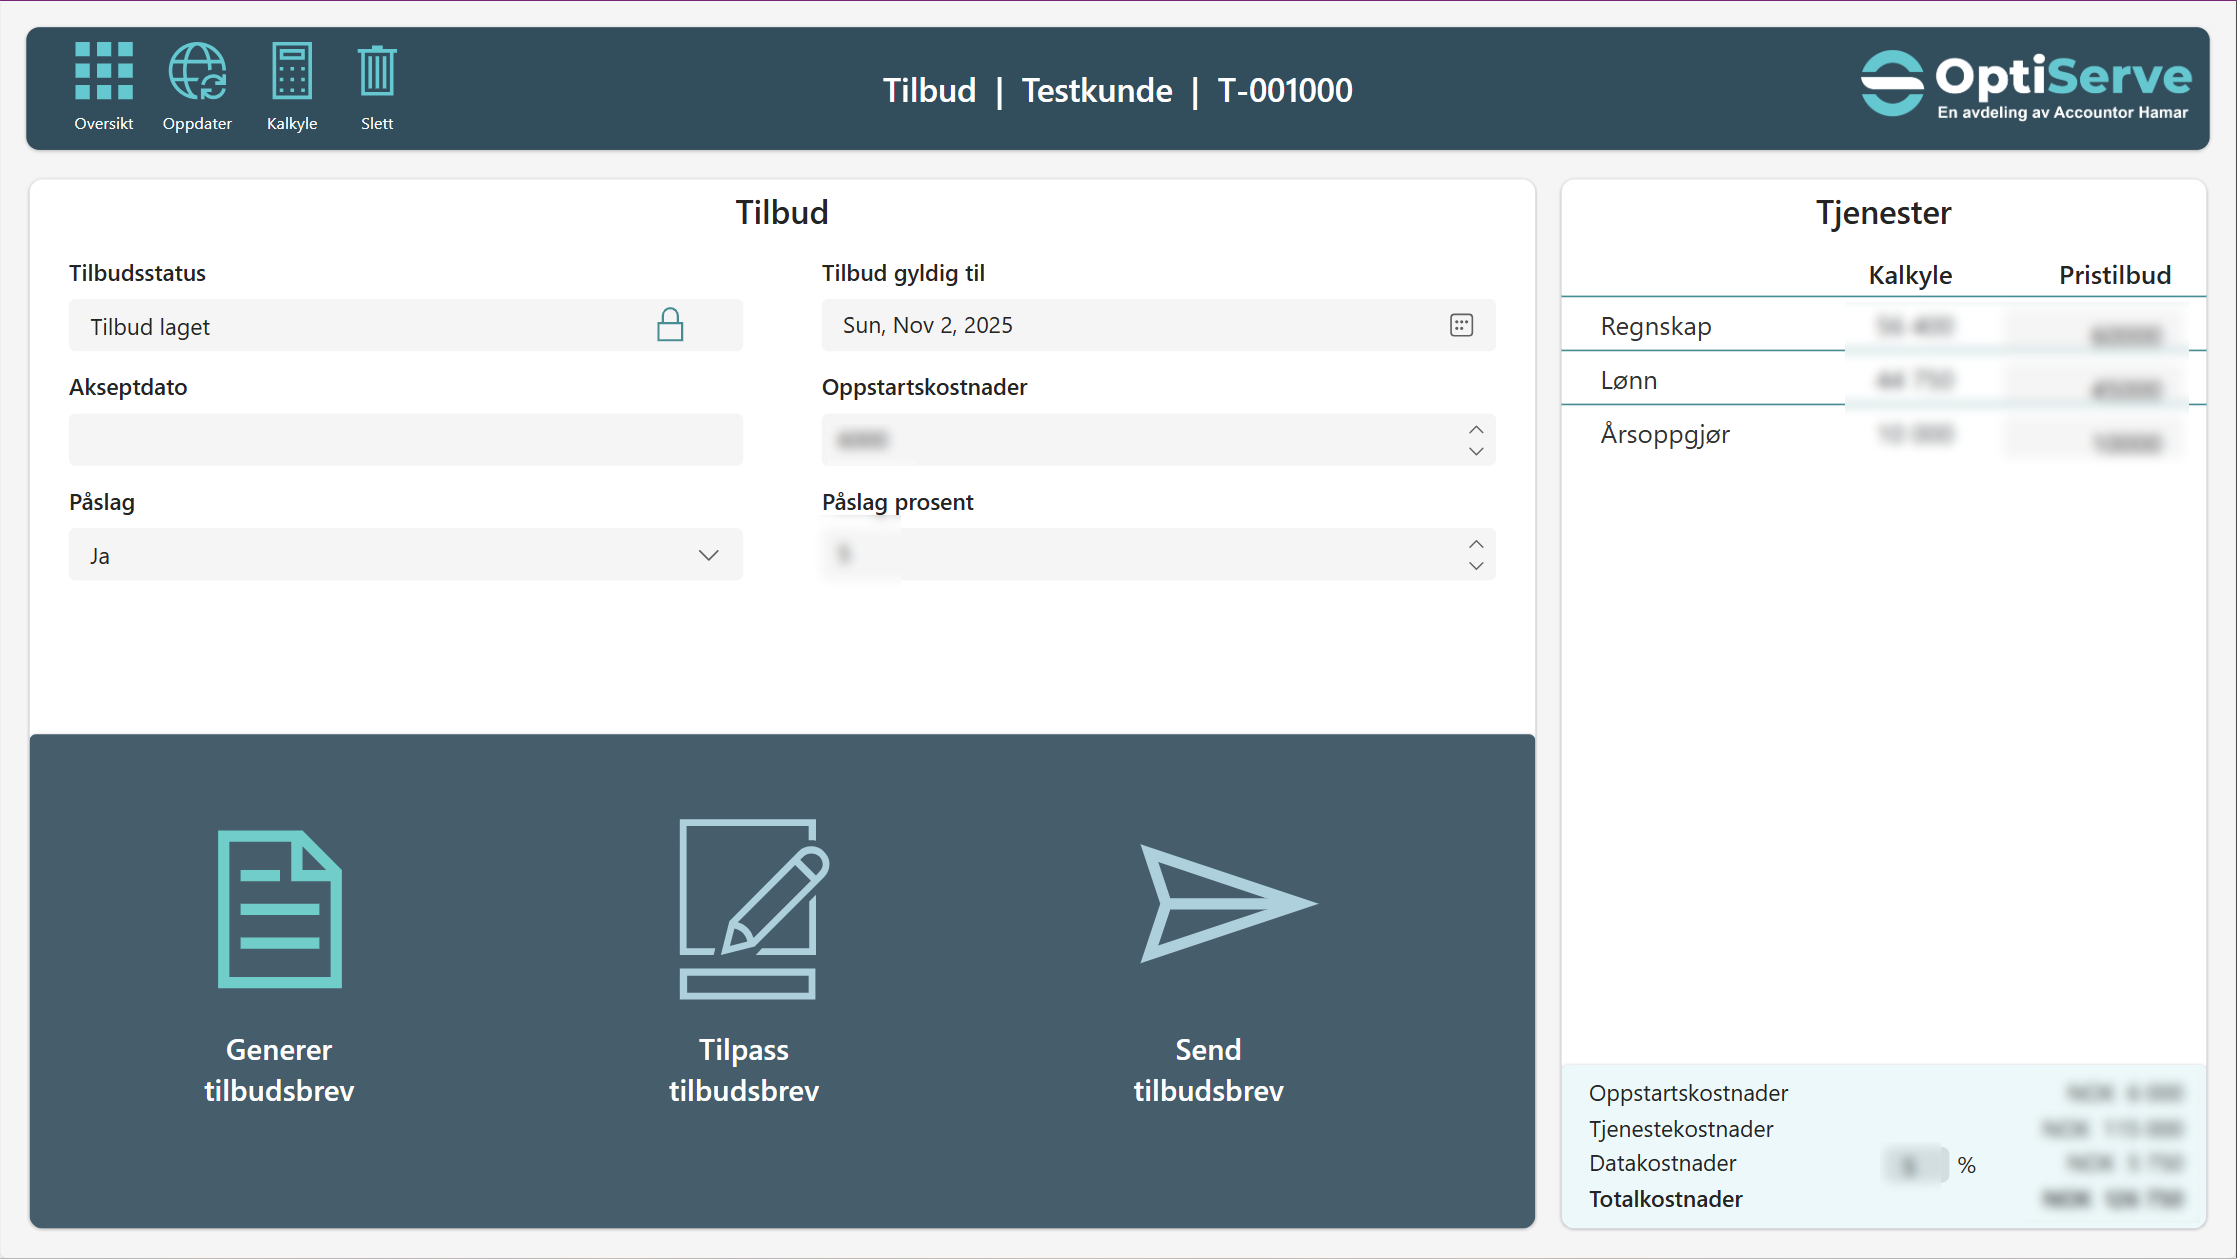
Task: Click the Akseptdato input field
Action: point(405,440)
